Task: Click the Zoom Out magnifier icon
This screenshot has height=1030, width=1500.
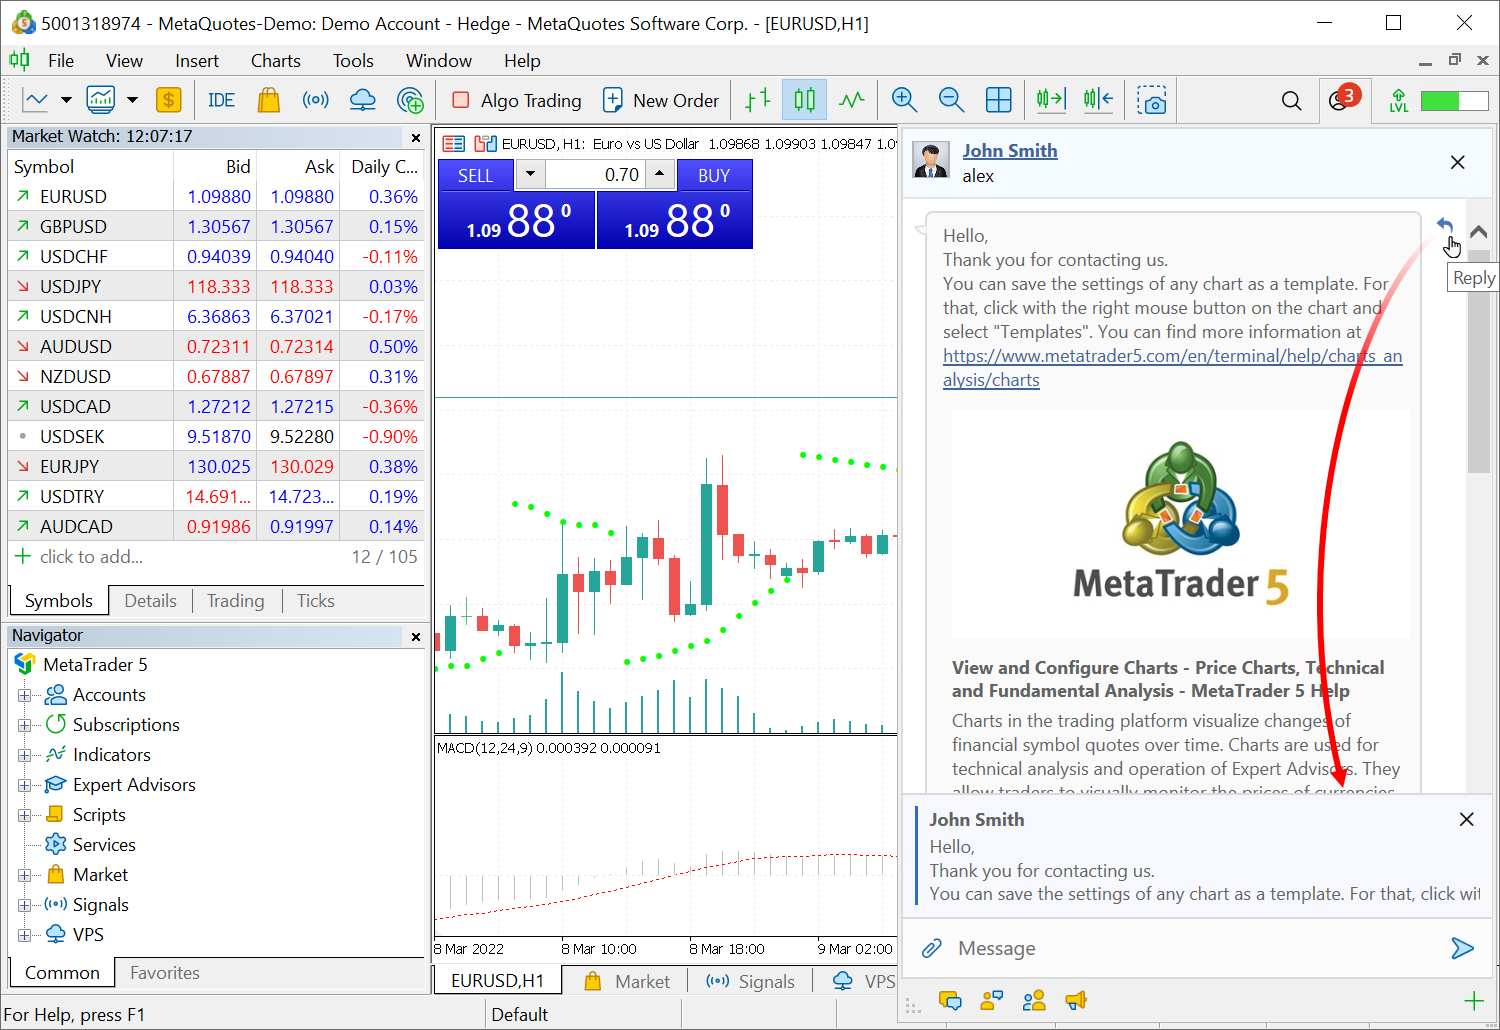Action: 951,100
